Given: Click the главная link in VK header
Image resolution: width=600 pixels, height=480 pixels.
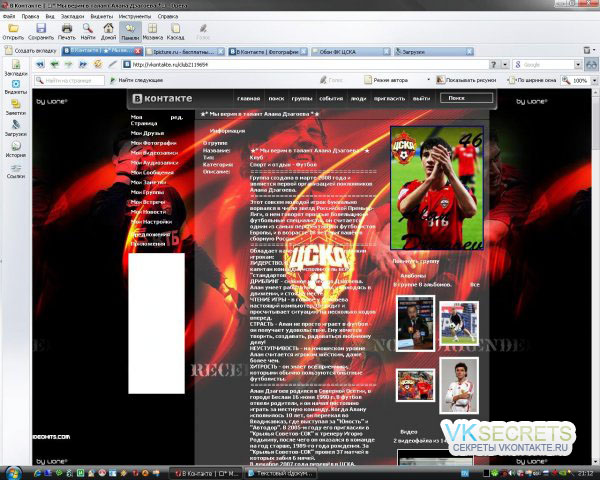Looking at the screenshot, I should pyautogui.click(x=248, y=98).
